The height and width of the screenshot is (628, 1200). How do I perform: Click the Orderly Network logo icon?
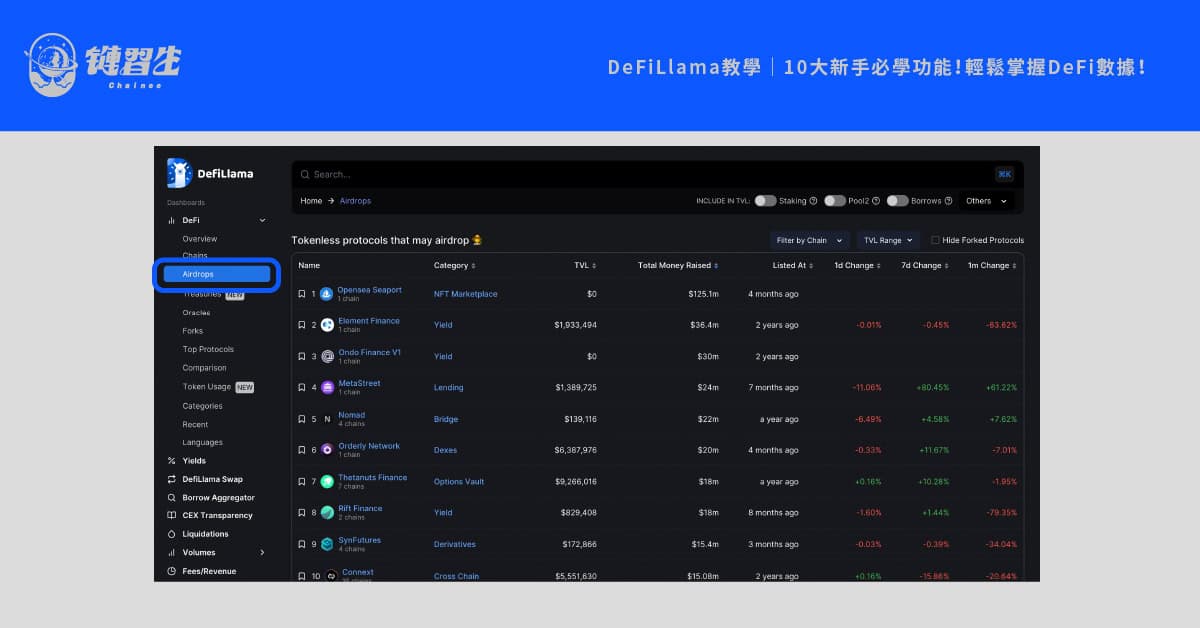click(x=327, y=450)
